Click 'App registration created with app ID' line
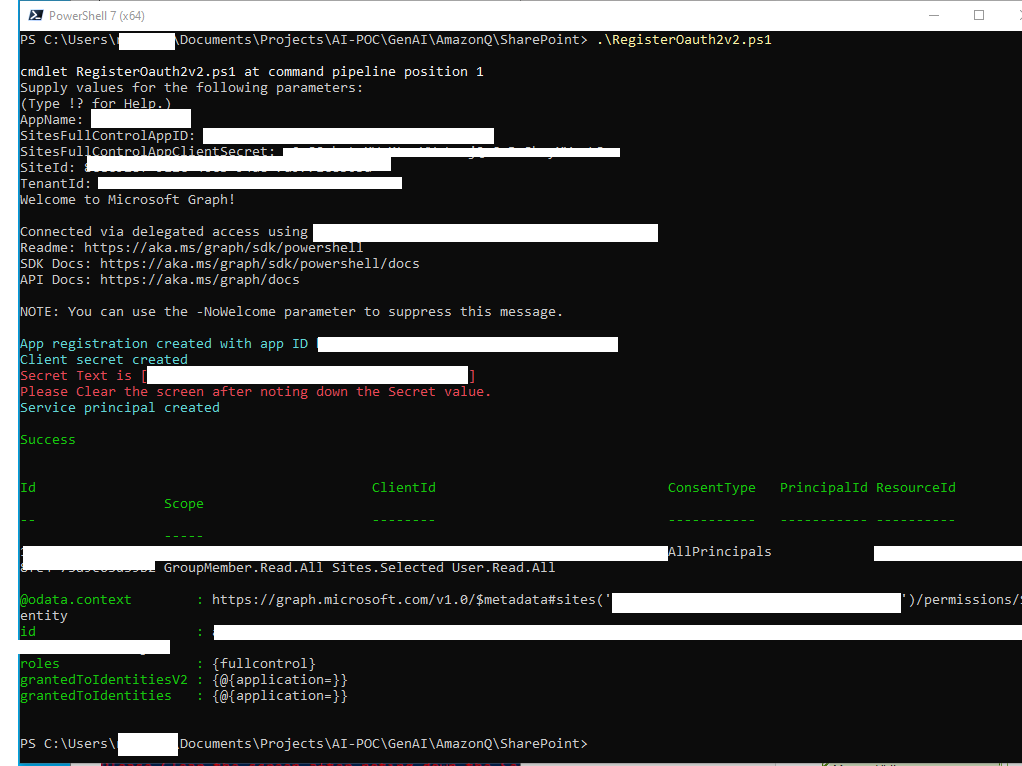 (164, 344)
